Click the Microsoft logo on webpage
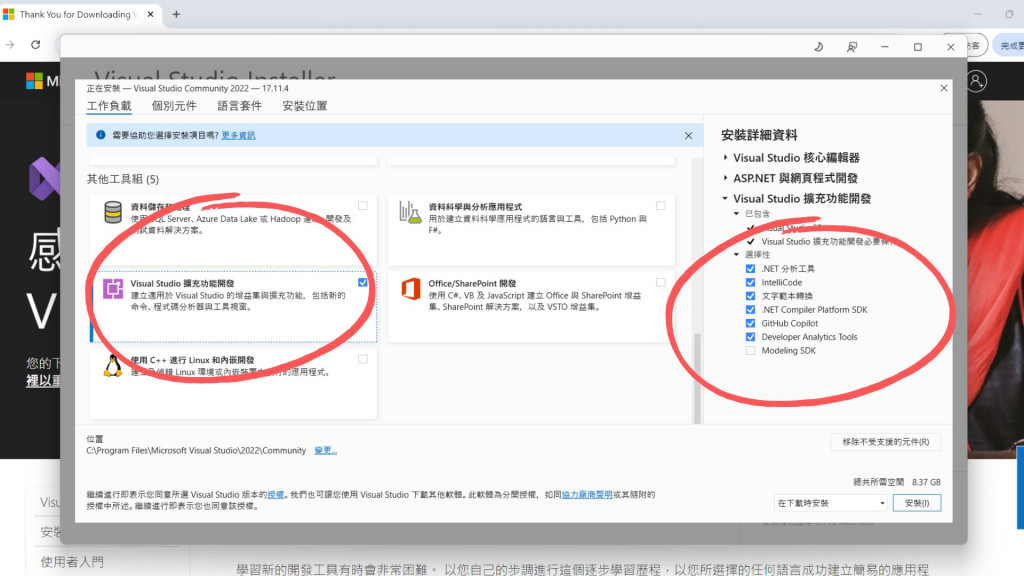 pyautogui.click(x=34, y=81)
